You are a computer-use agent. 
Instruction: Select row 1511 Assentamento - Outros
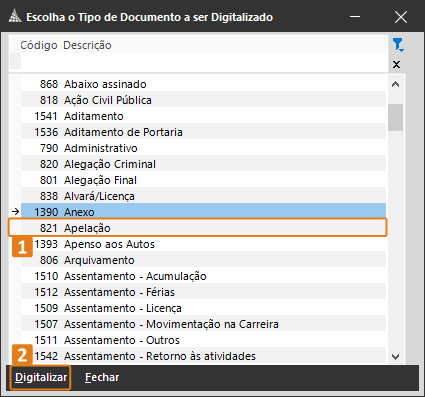203,340
